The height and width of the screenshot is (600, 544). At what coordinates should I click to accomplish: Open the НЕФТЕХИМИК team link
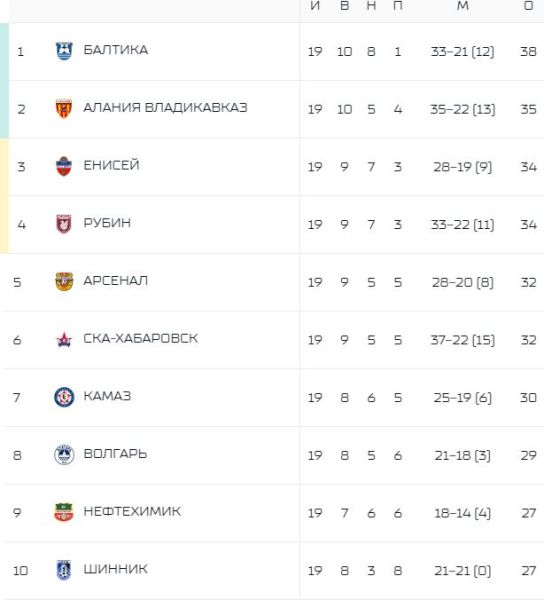pos(132,512)
